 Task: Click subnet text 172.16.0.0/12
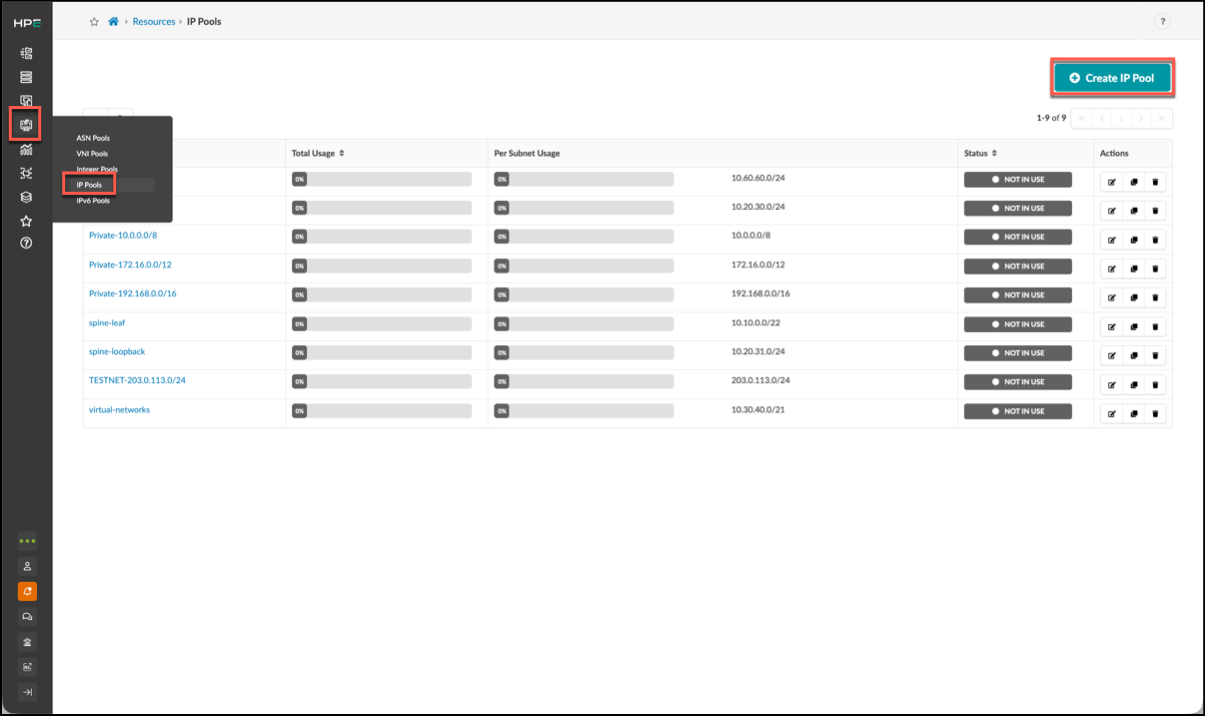(758, 265)
